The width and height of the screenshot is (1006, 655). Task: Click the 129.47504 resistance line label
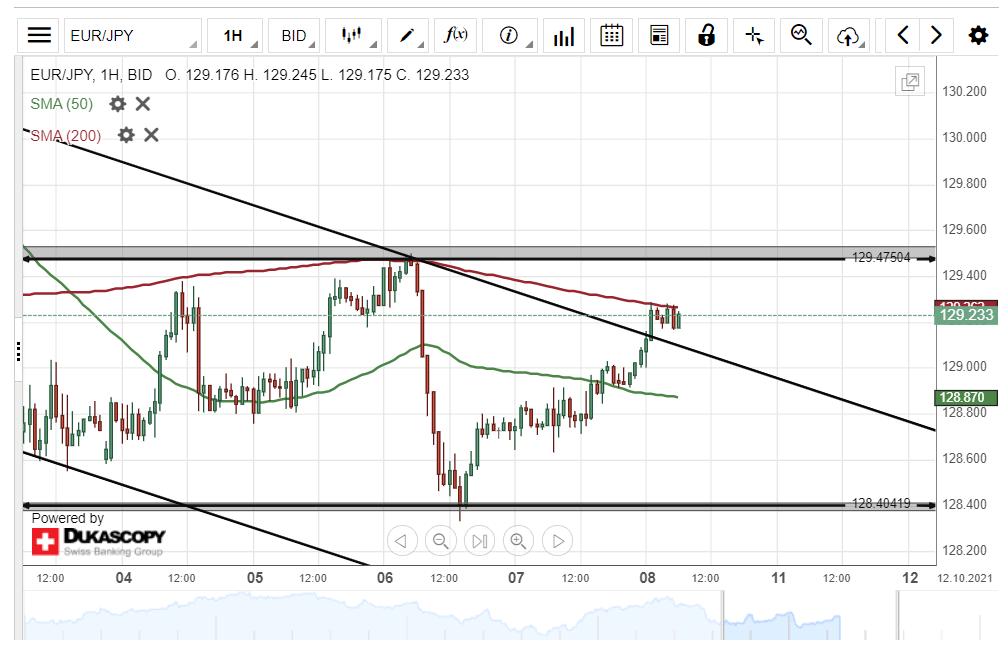pyautogui.click(x=881, y=257)
